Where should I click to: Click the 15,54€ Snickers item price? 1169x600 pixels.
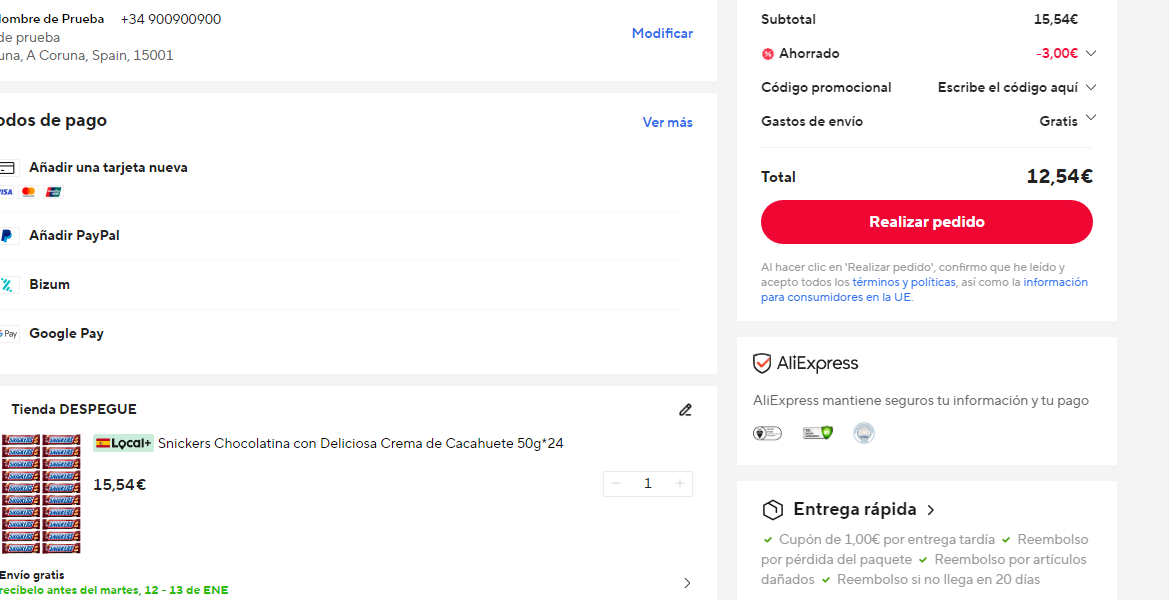pos(119,484)
